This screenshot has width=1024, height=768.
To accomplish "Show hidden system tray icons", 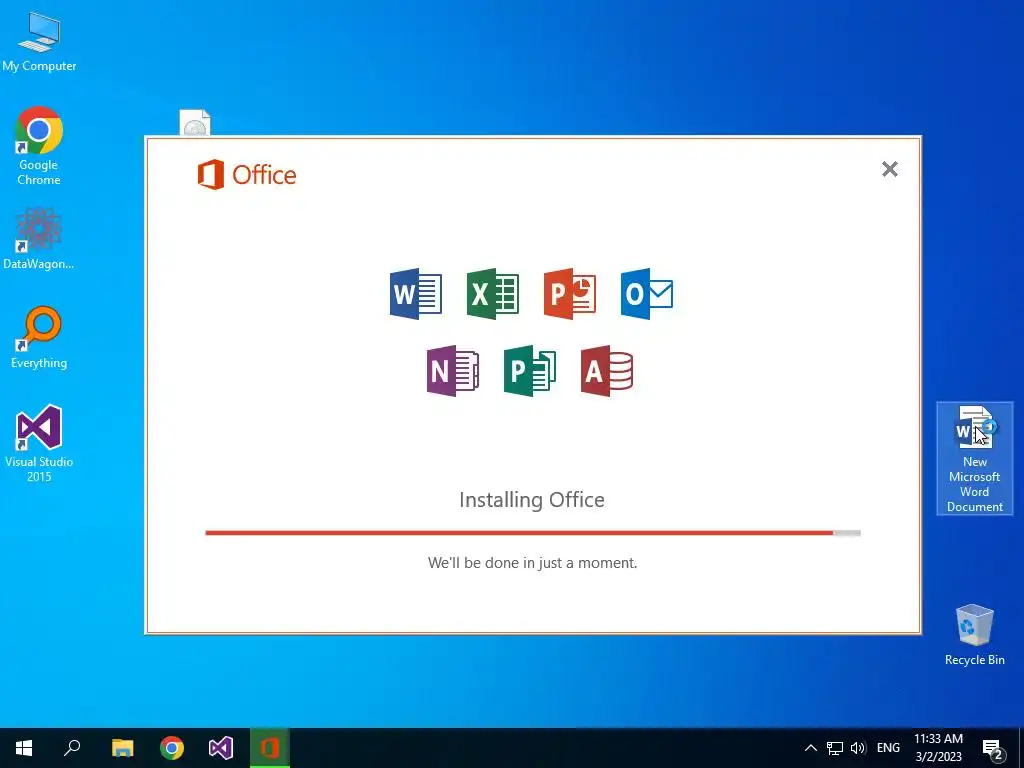I will (810, 748).
